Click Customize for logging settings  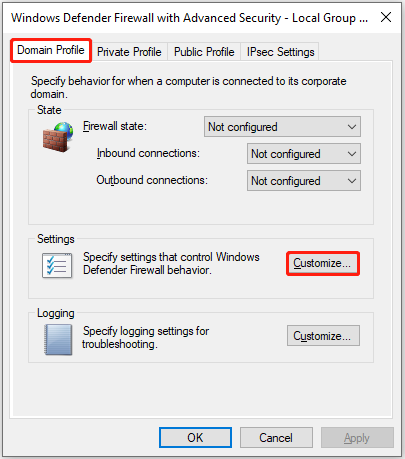[323, 336]
